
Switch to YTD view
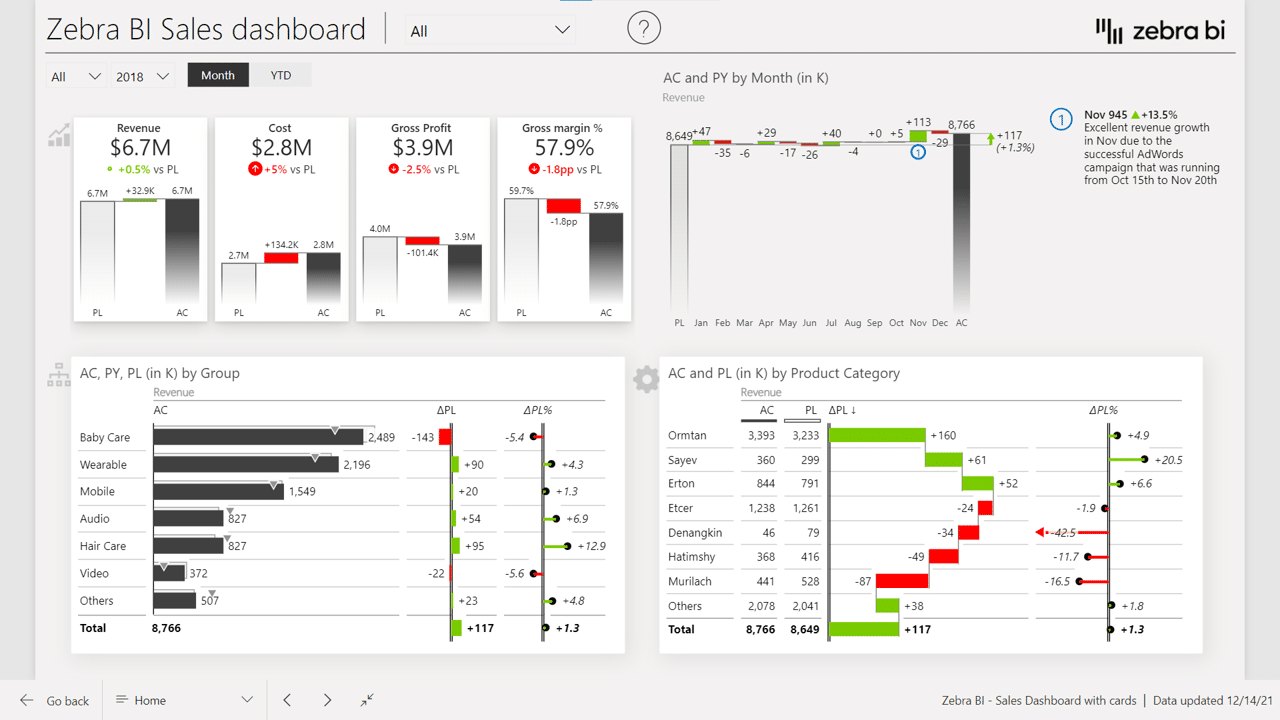tap(280, 75)
